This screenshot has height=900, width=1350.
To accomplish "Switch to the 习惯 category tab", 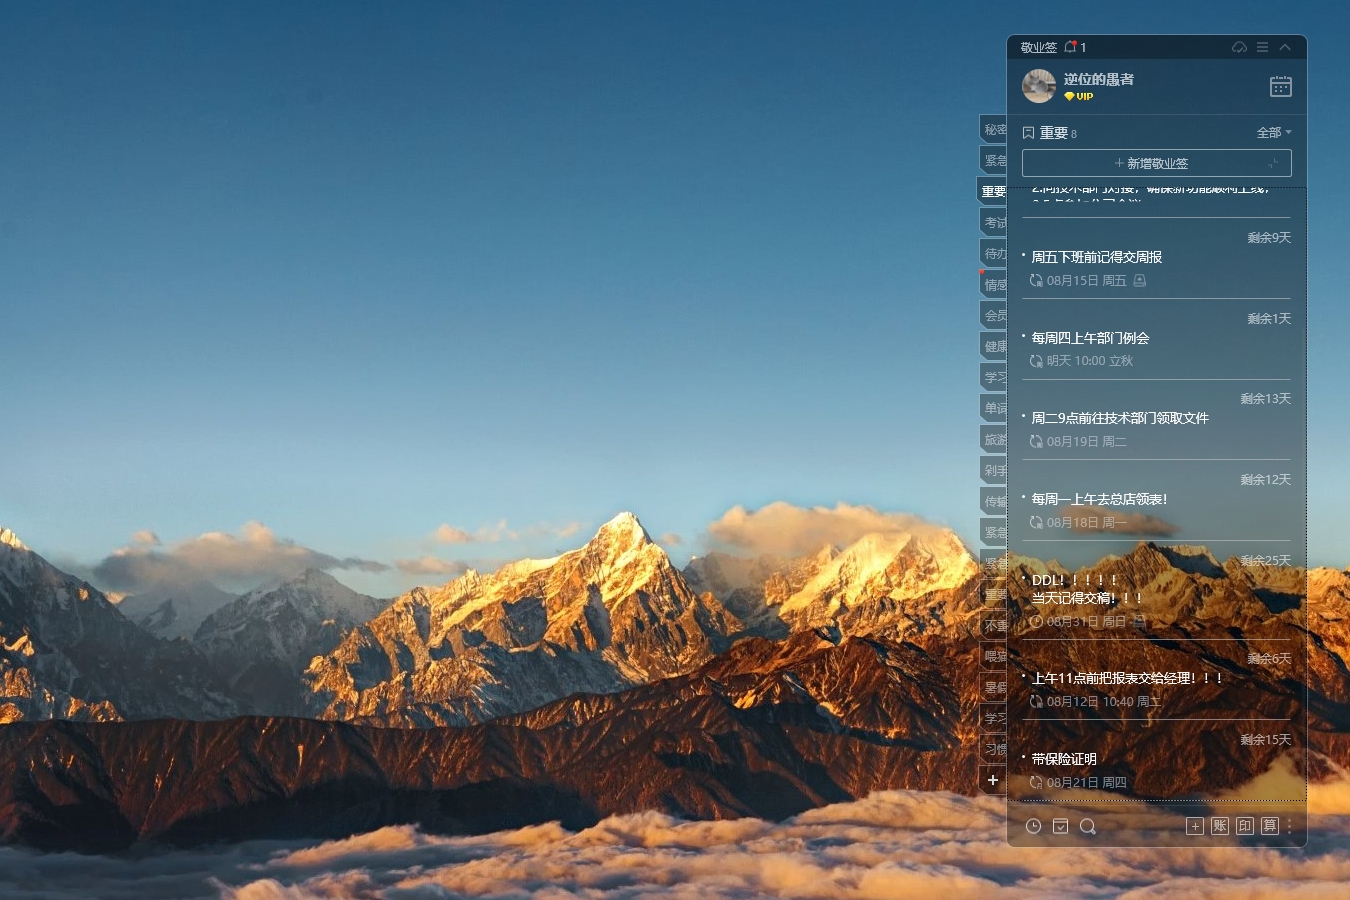I will 993,748.
